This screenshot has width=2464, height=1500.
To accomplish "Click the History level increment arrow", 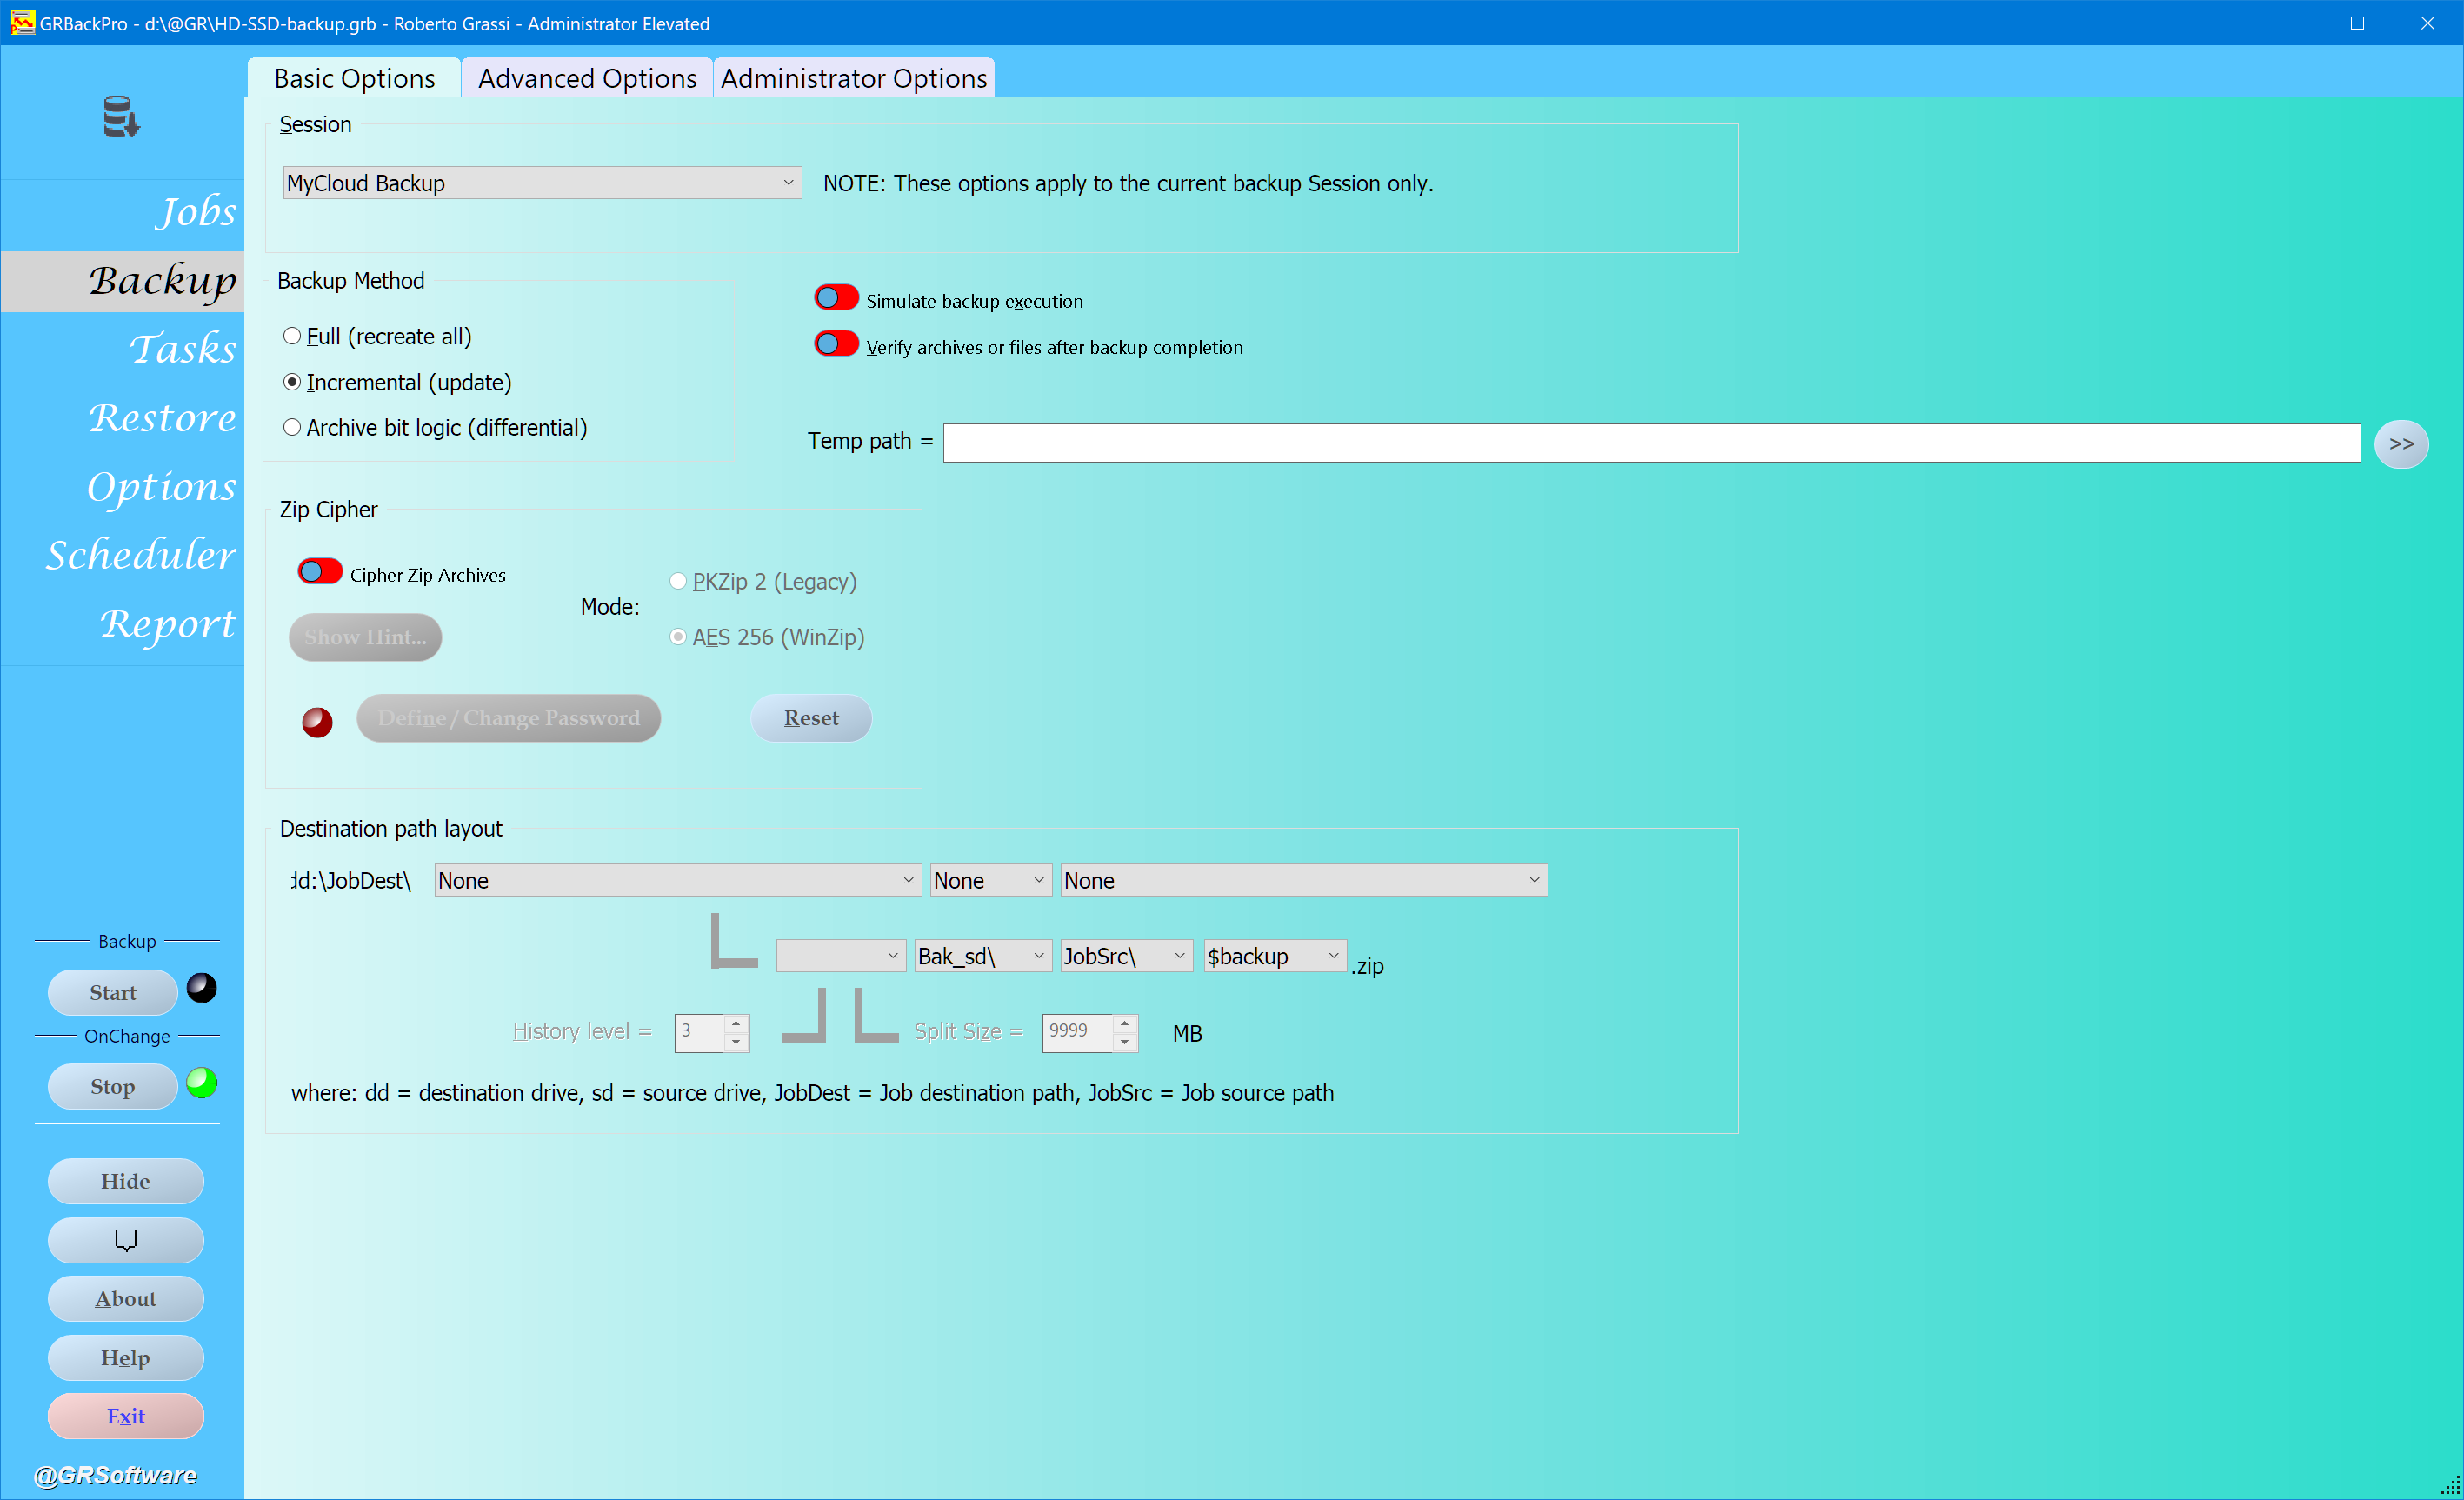I will click(x=736, y=1023).
